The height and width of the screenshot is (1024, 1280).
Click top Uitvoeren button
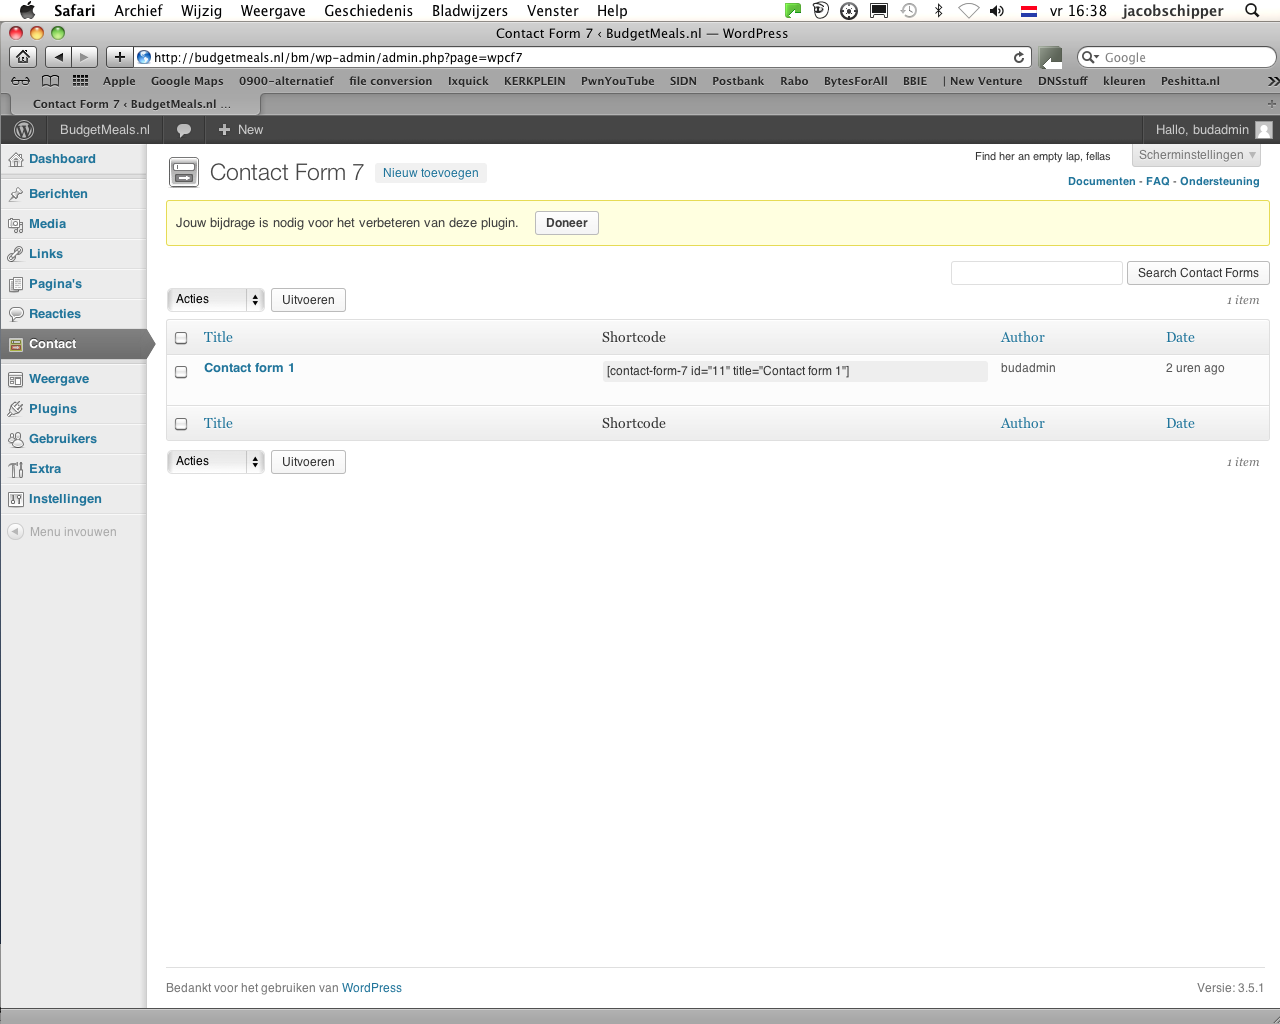coord(308,300)
